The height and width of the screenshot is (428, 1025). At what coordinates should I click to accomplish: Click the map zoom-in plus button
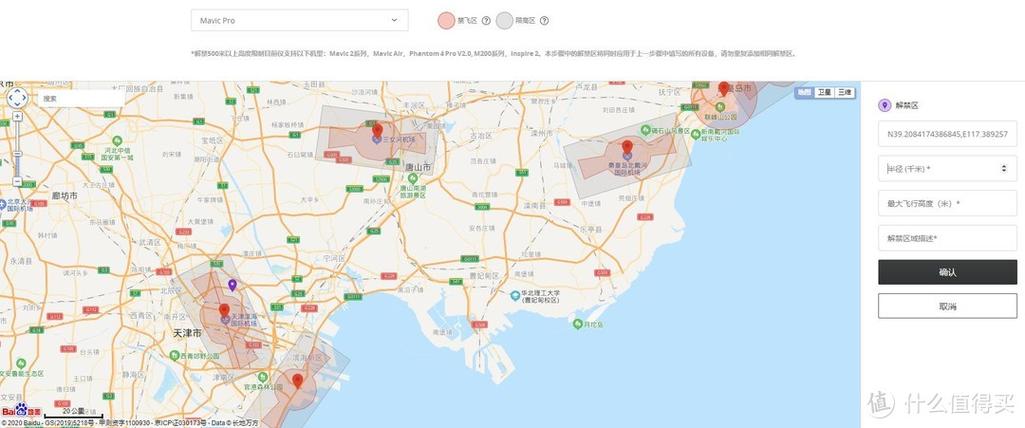coord(17,116)
